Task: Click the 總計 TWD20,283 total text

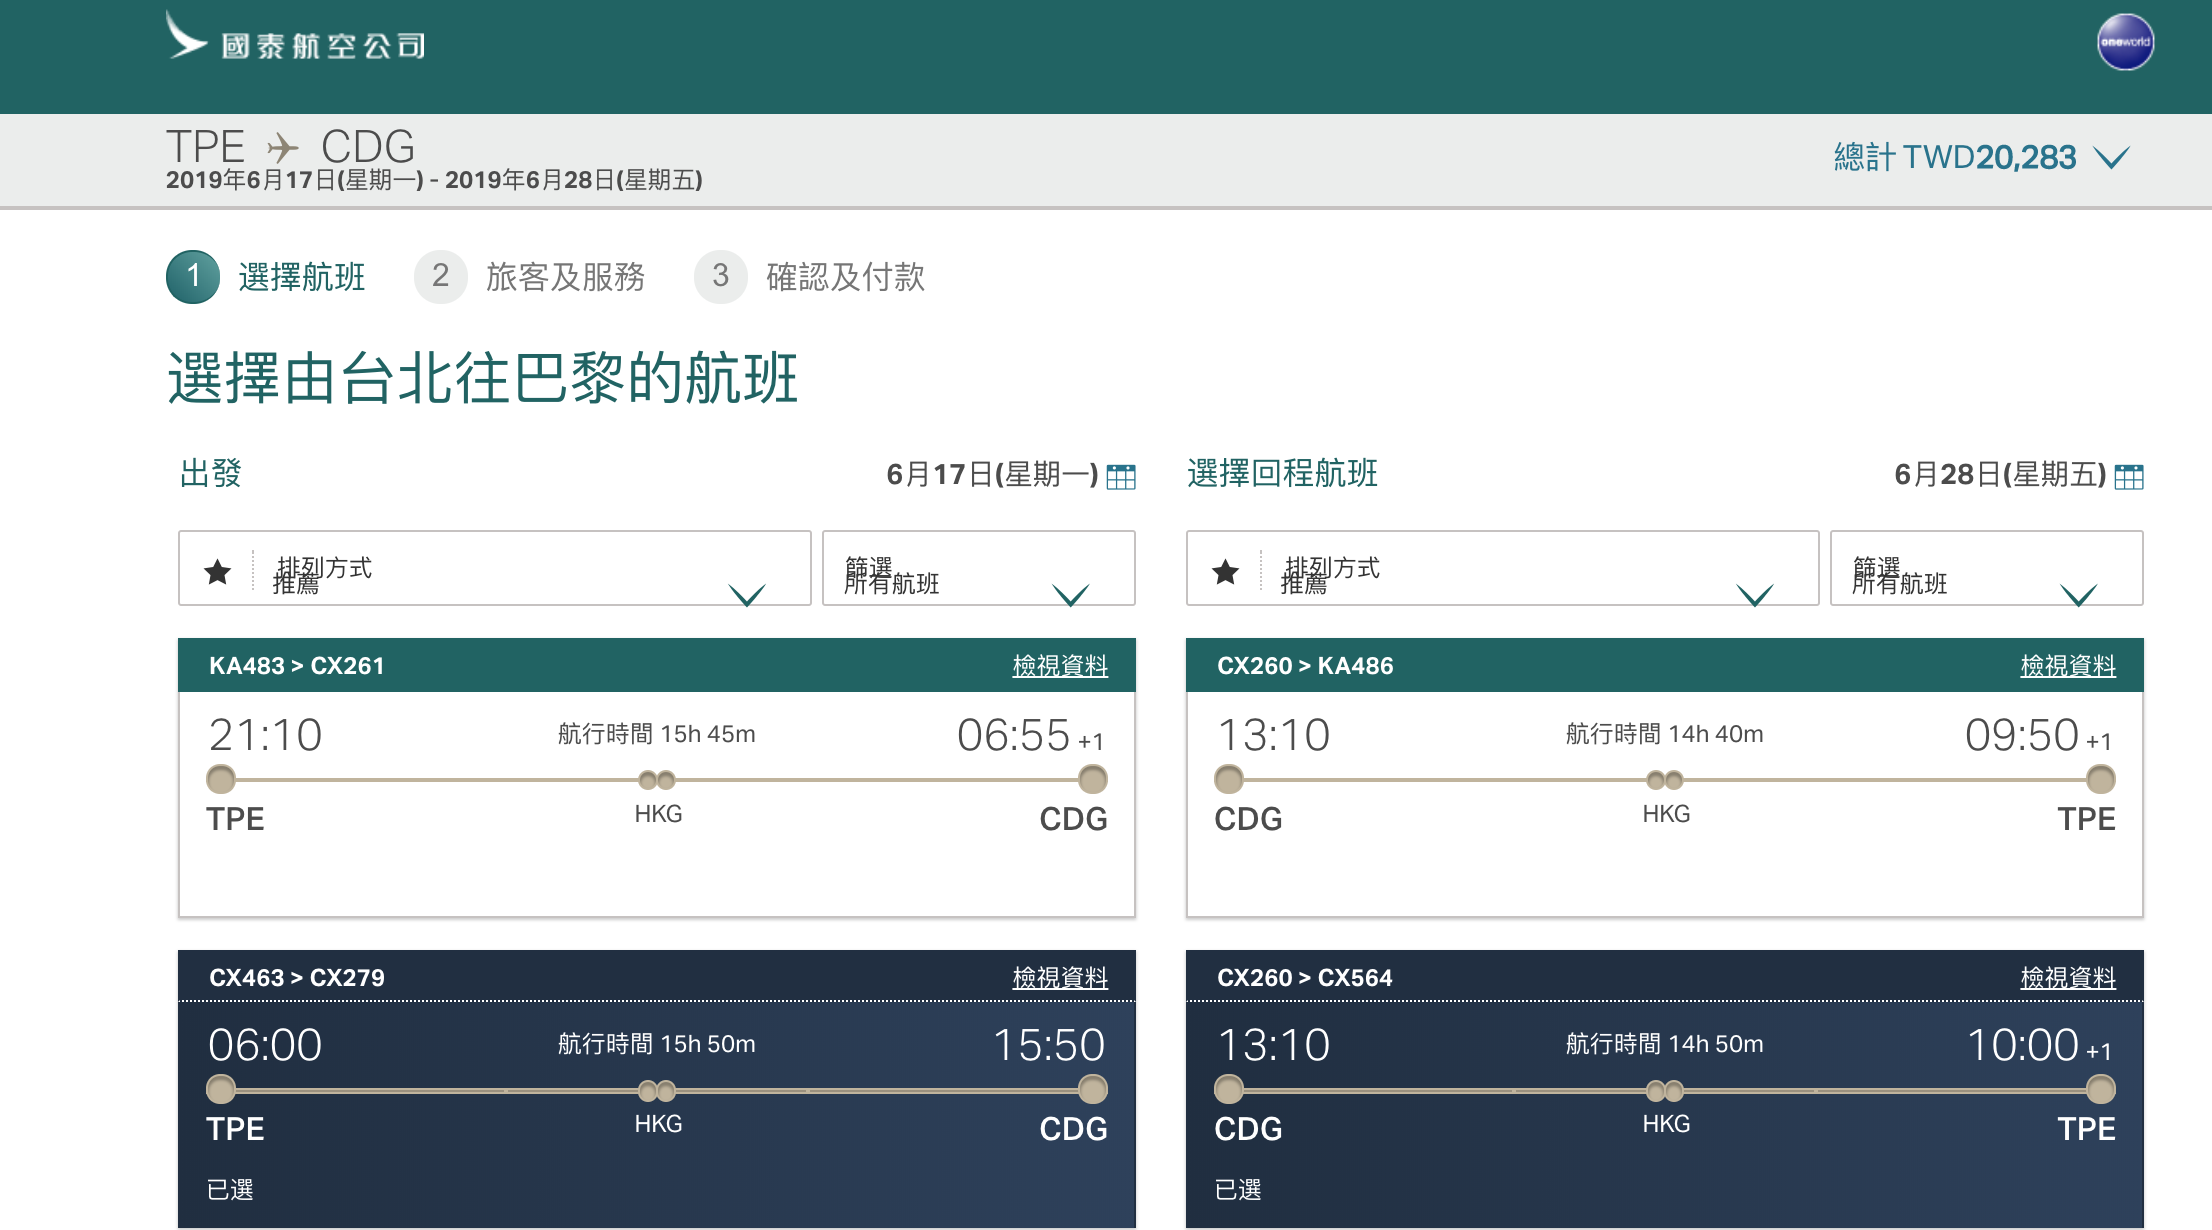Action: click(1955, 157)
